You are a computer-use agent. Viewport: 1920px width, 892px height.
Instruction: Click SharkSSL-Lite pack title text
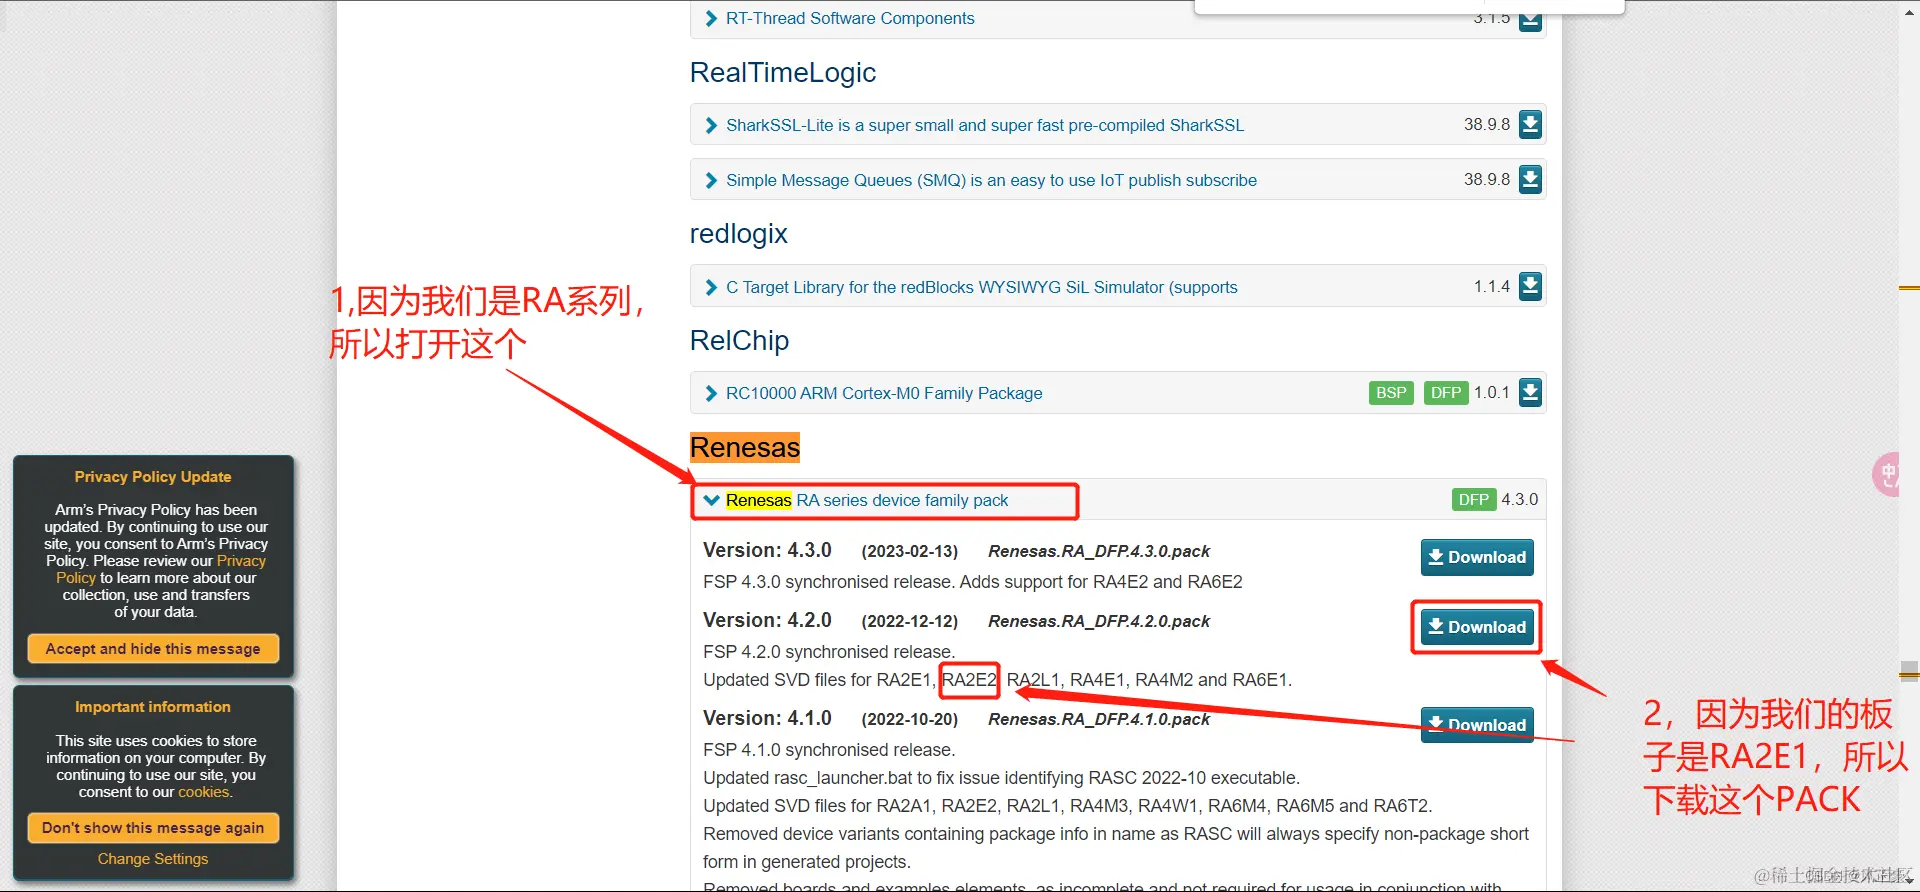click(985, 125)
